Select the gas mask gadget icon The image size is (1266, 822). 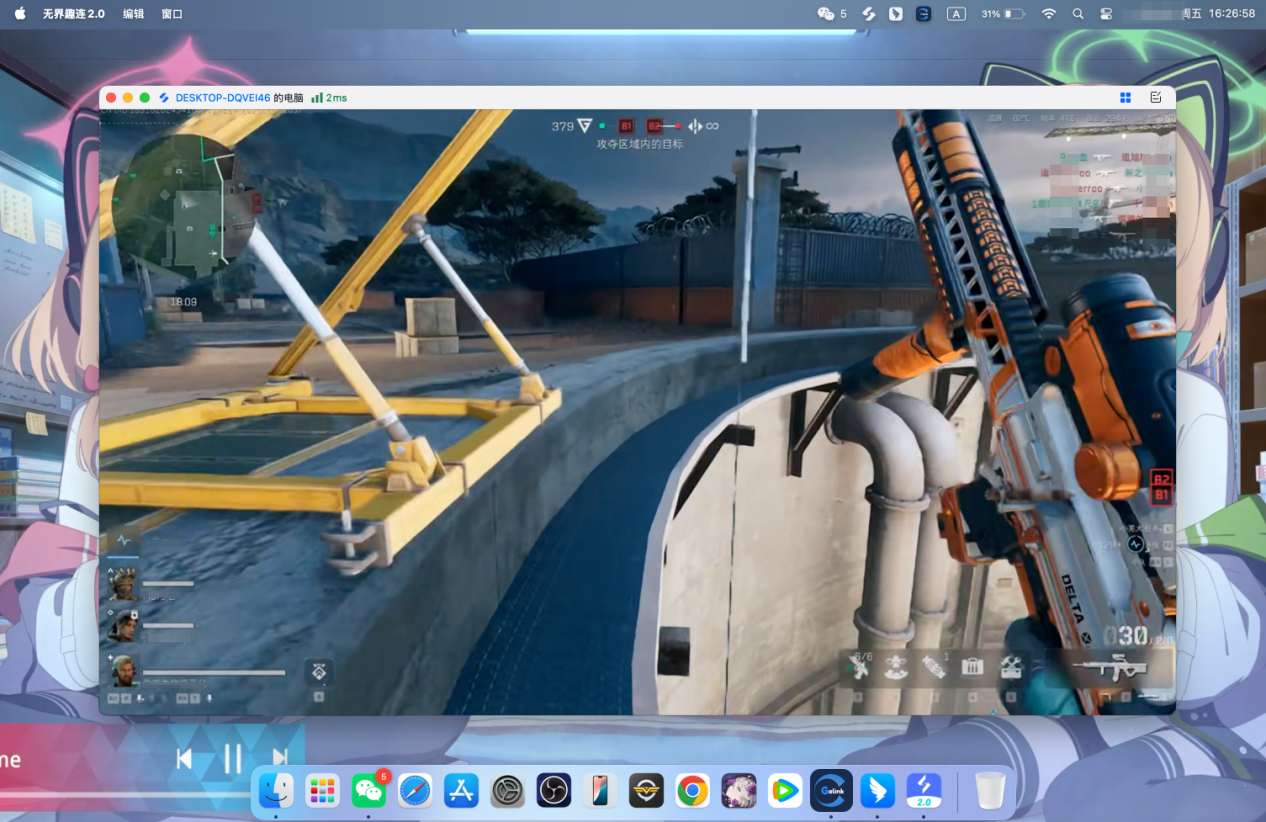click(x=897, y=667)
